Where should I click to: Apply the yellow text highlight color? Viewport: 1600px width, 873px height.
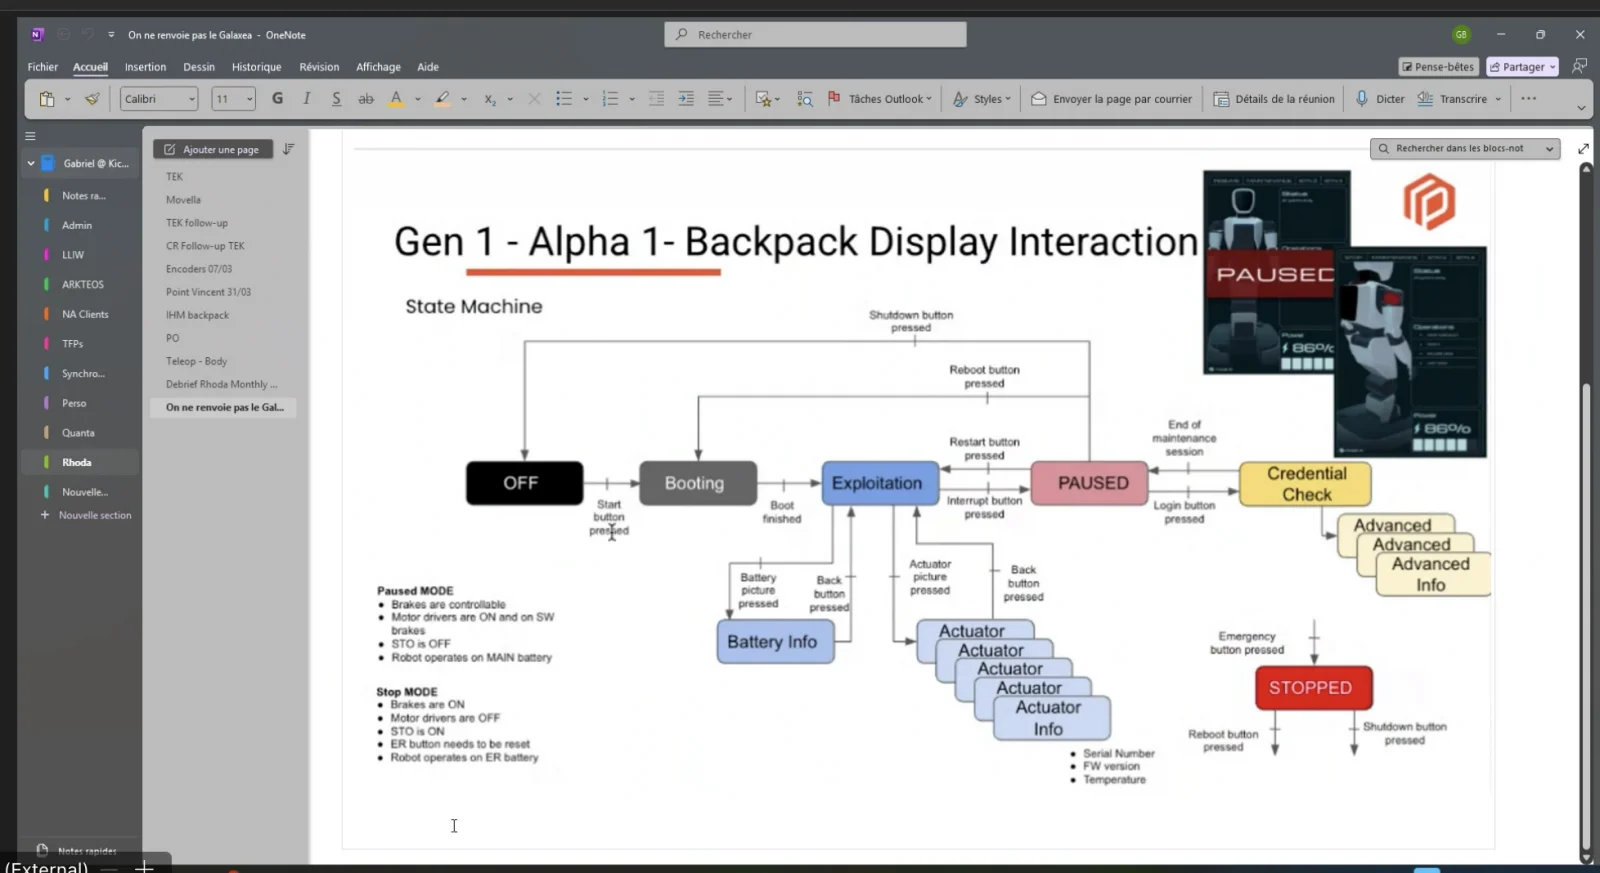(x=442, y=99)
